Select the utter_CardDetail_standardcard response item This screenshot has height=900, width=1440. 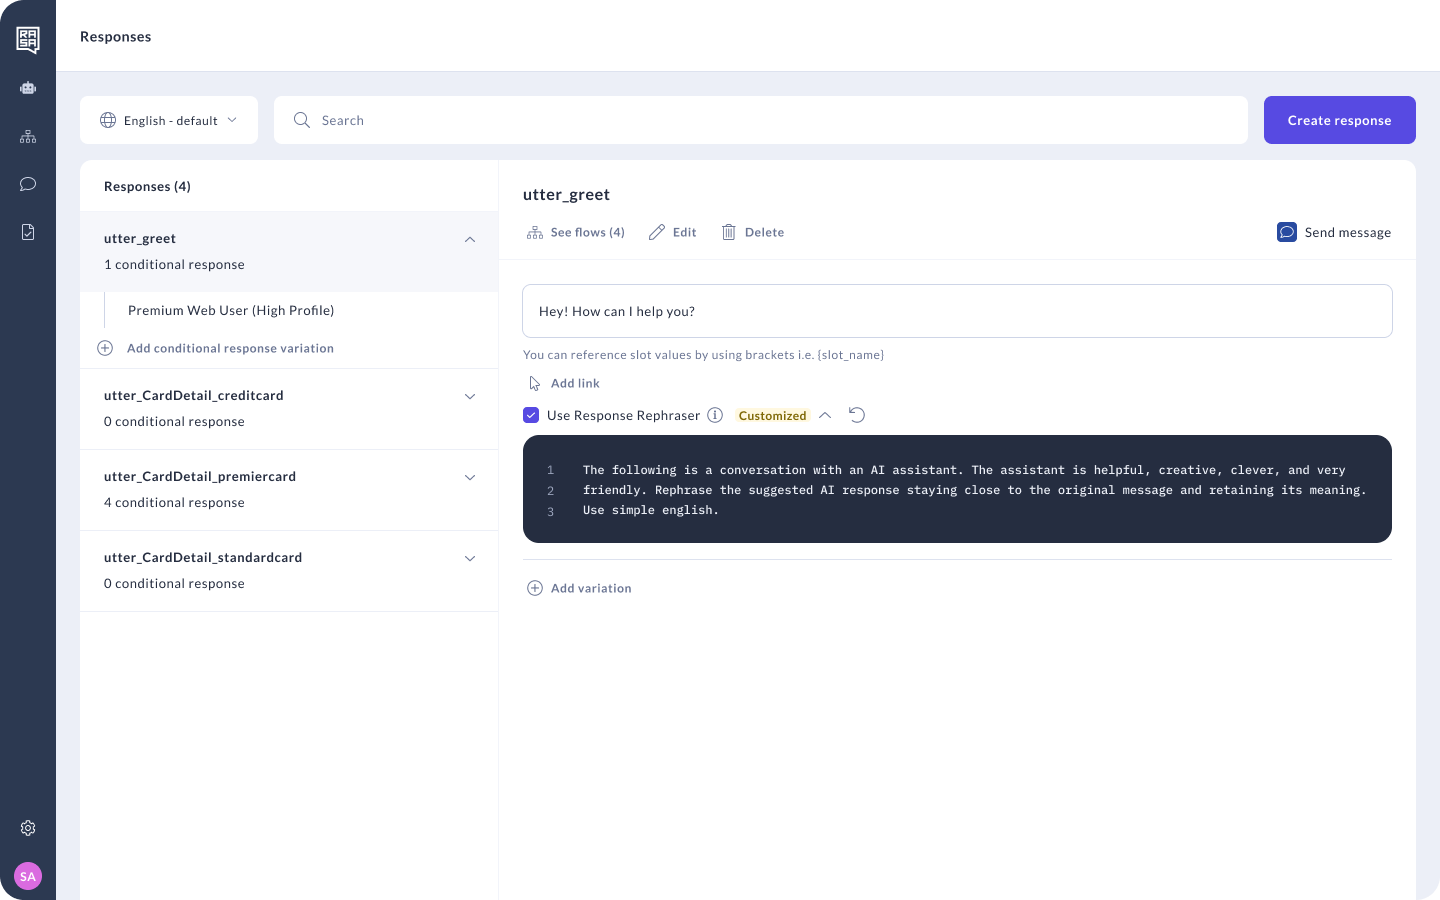click(x=203, y=558)
